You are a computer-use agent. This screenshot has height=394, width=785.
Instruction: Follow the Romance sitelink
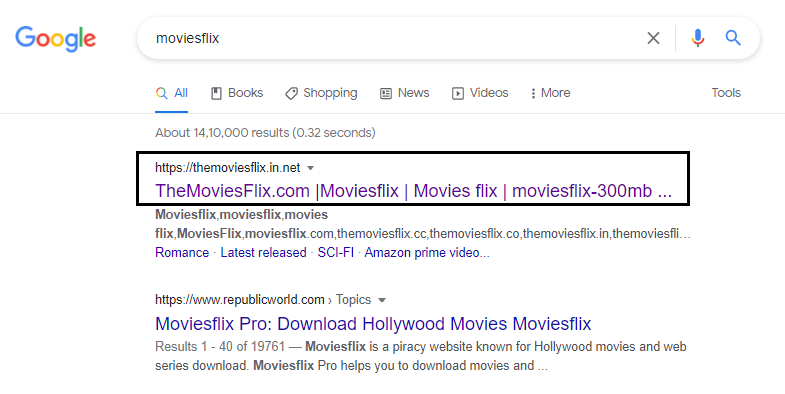click(x=182, y=252)
